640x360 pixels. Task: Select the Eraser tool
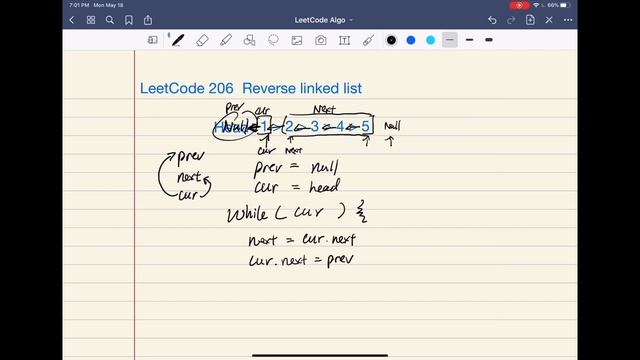202,40
